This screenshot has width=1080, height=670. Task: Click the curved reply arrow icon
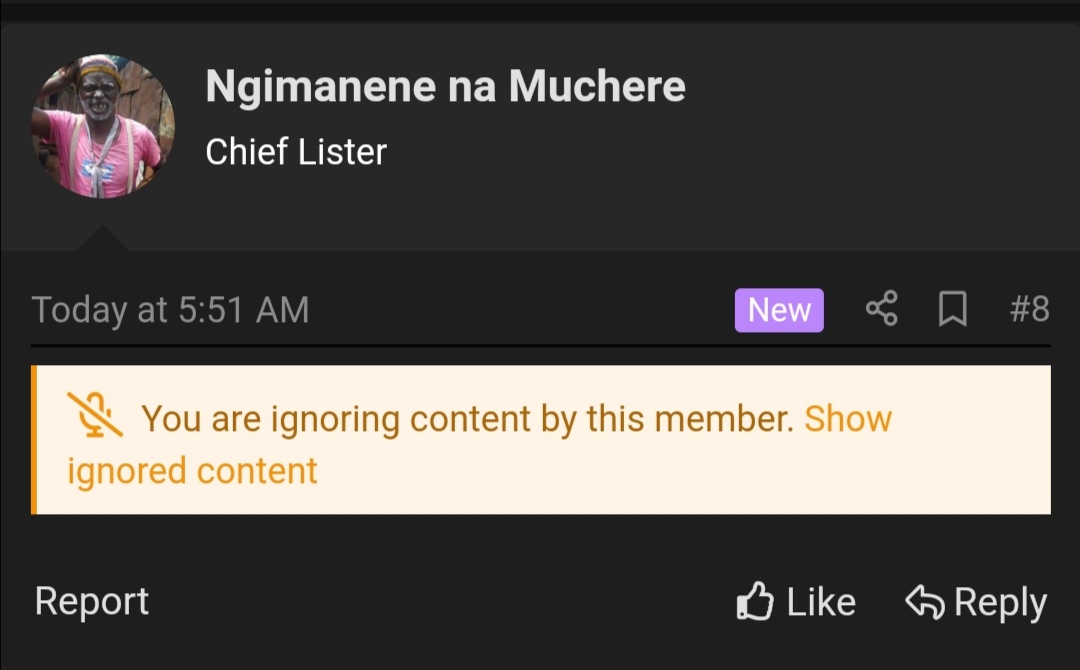click(924, 602)
